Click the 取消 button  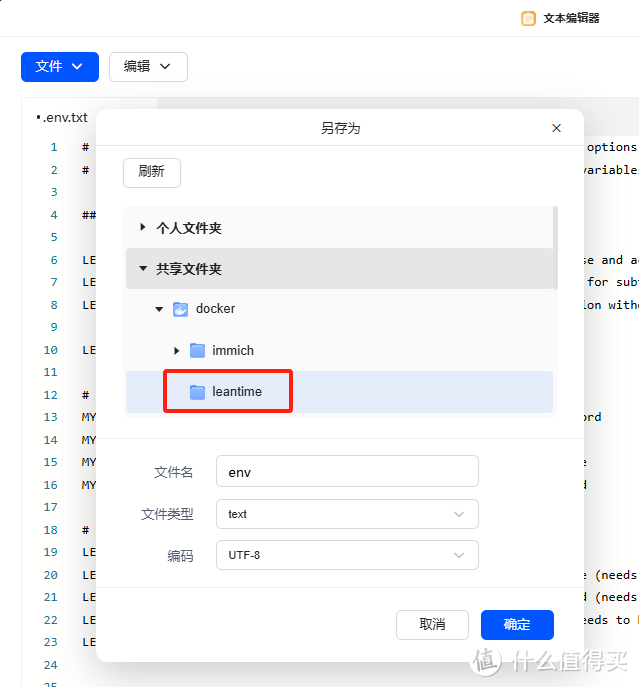[432, 624]
